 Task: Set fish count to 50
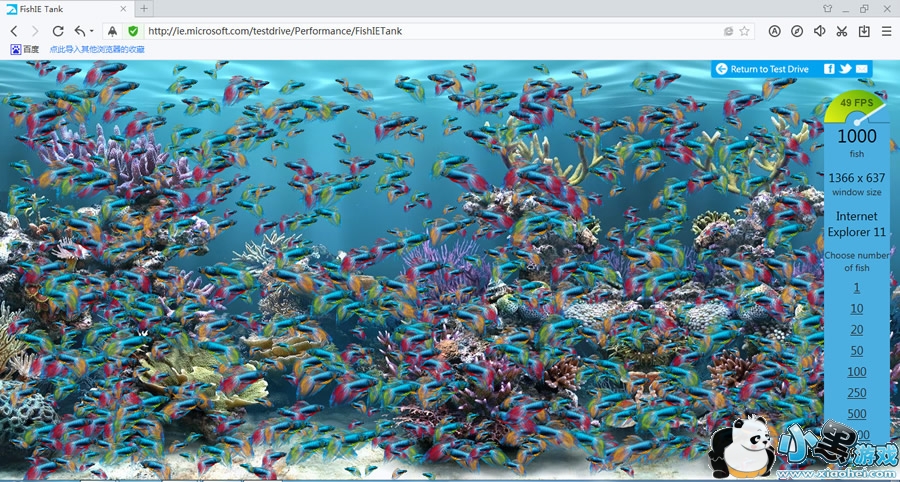pyautogui.click(x=856, y=351)
